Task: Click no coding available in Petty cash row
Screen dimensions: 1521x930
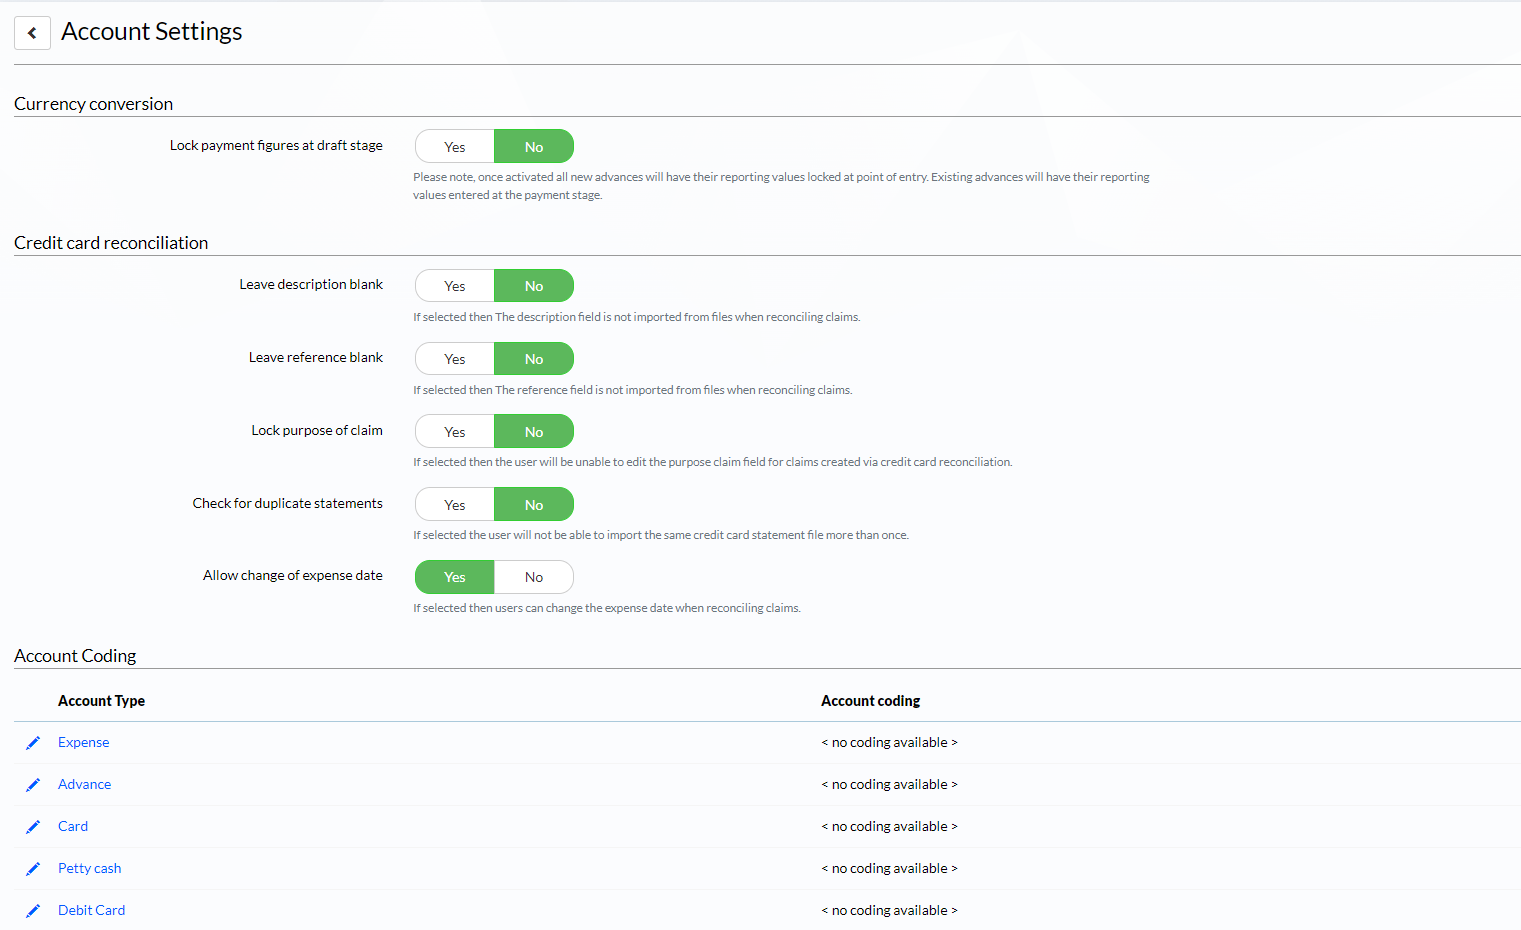Action: click(x=890, y=868)
